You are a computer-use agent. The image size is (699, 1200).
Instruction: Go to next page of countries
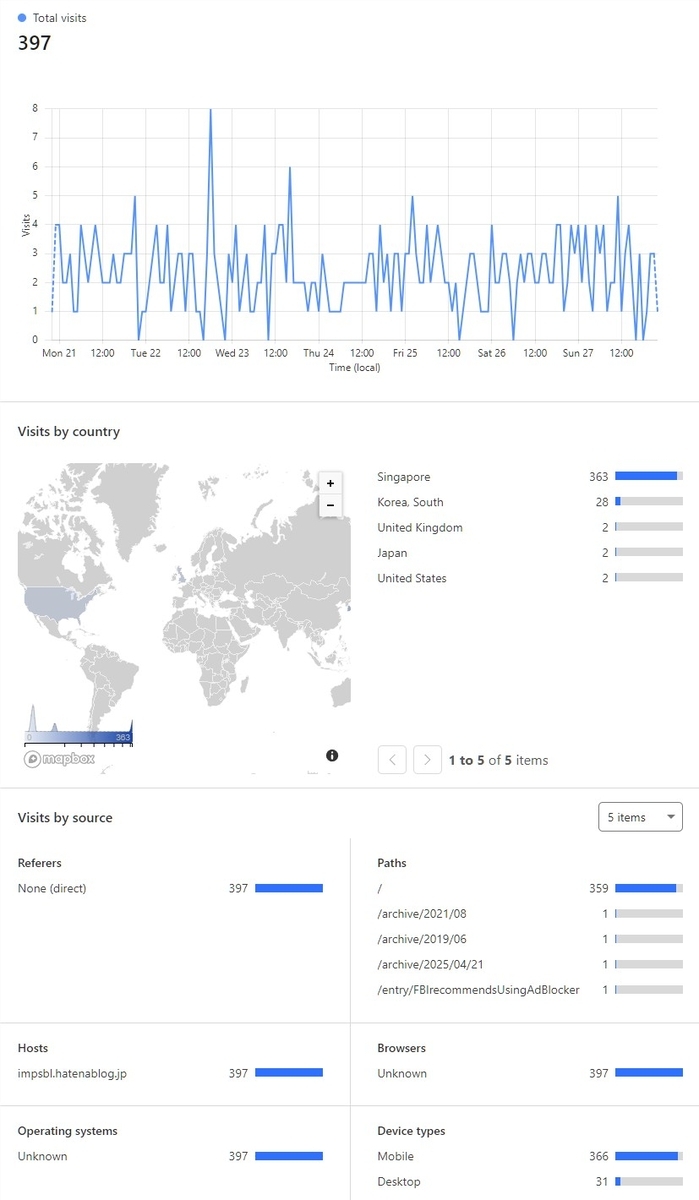click(x=427, y=760)
